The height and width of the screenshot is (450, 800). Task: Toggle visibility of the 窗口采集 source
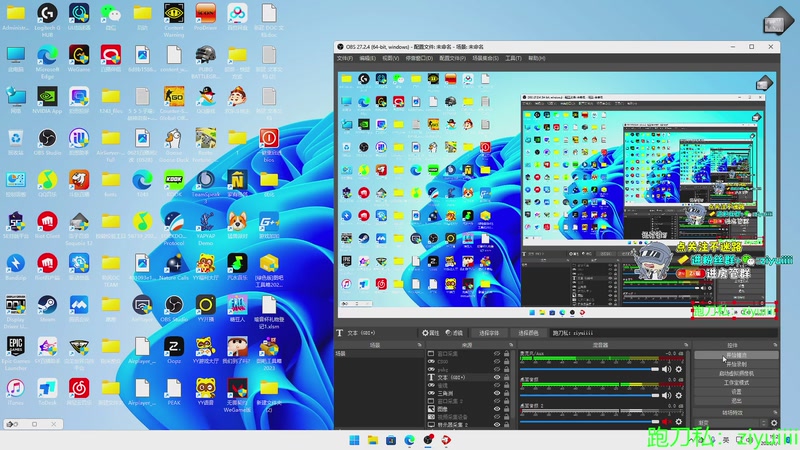click(x=497, y=353)
